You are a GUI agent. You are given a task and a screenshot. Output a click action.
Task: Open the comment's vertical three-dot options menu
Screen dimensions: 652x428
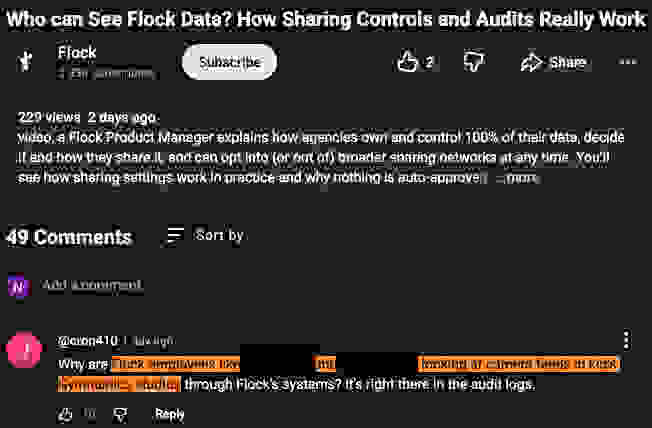626,340
